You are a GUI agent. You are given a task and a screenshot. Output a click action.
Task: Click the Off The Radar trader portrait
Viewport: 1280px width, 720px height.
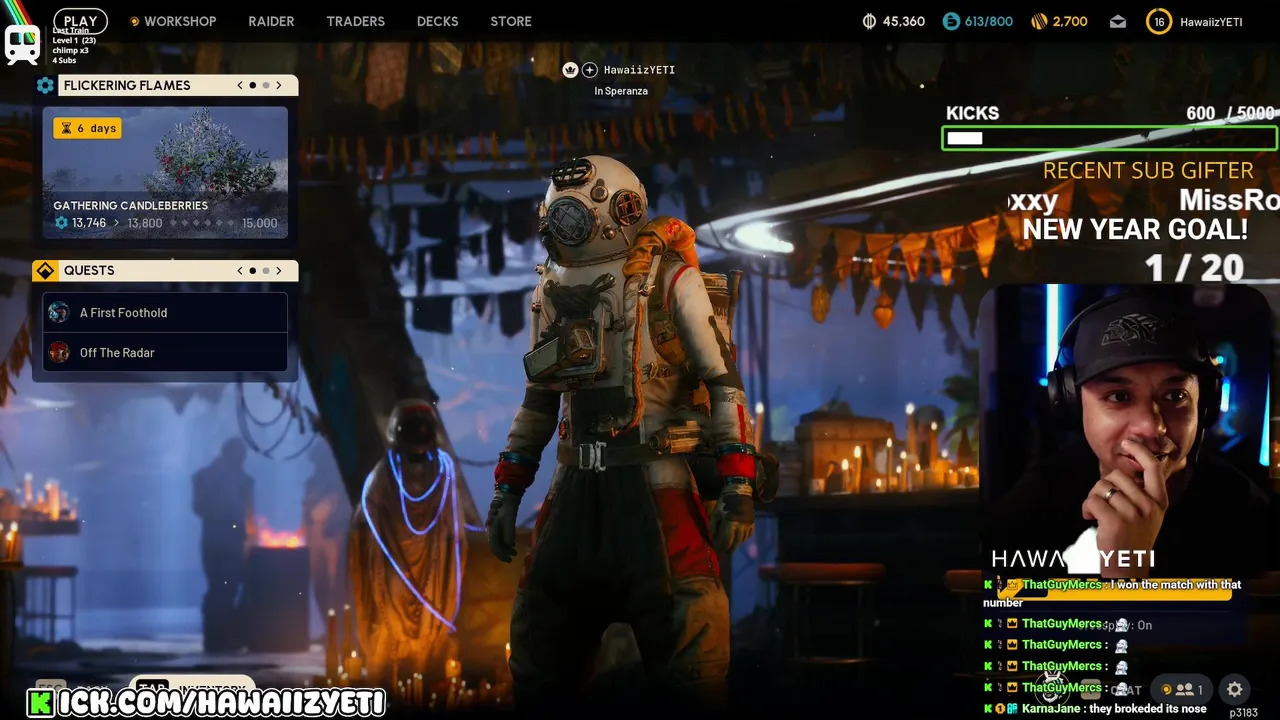(59, 352)
